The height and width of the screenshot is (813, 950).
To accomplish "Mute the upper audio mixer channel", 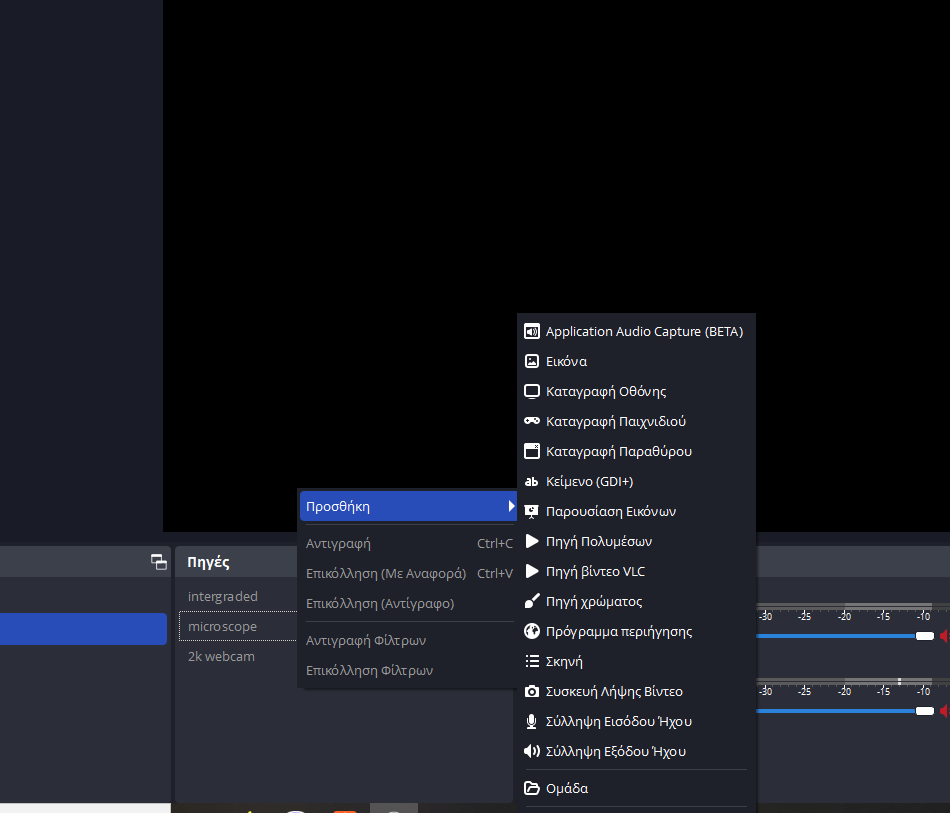I will [x=944, y=636].
